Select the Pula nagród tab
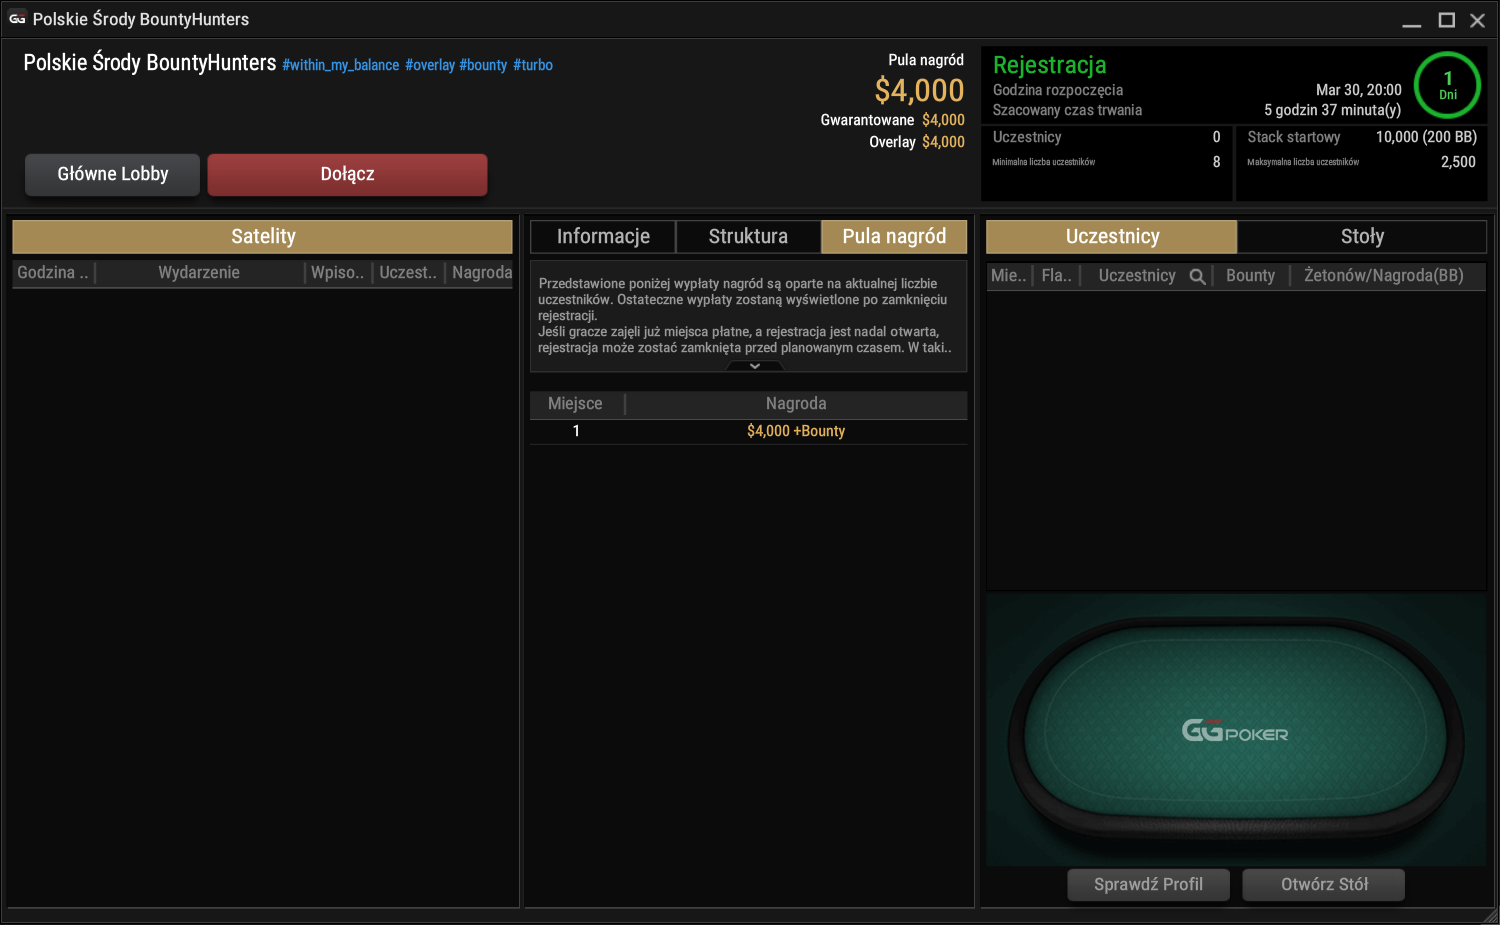 coord(894,237)
